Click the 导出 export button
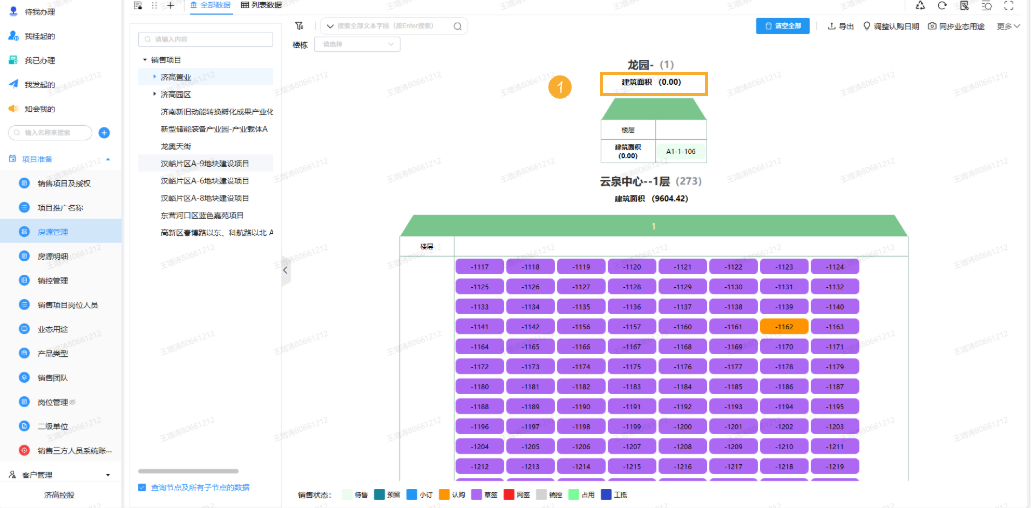Screen dimensions: 1031x508 pos(840,26)
